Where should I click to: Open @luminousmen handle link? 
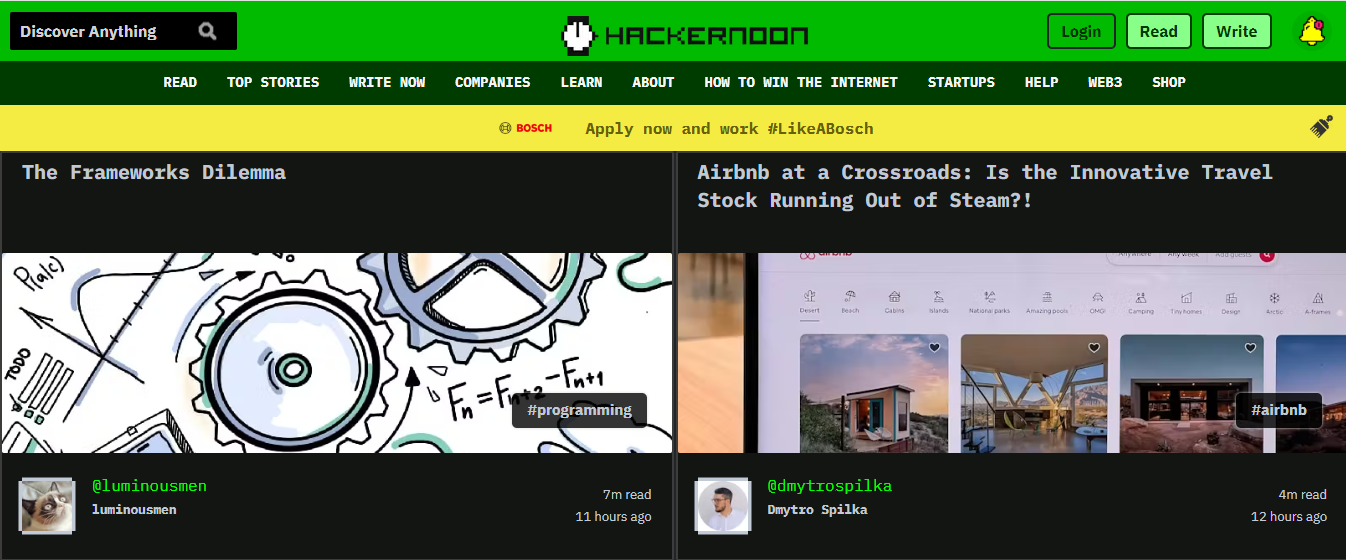pyautogui.click(x=149, y=486)
